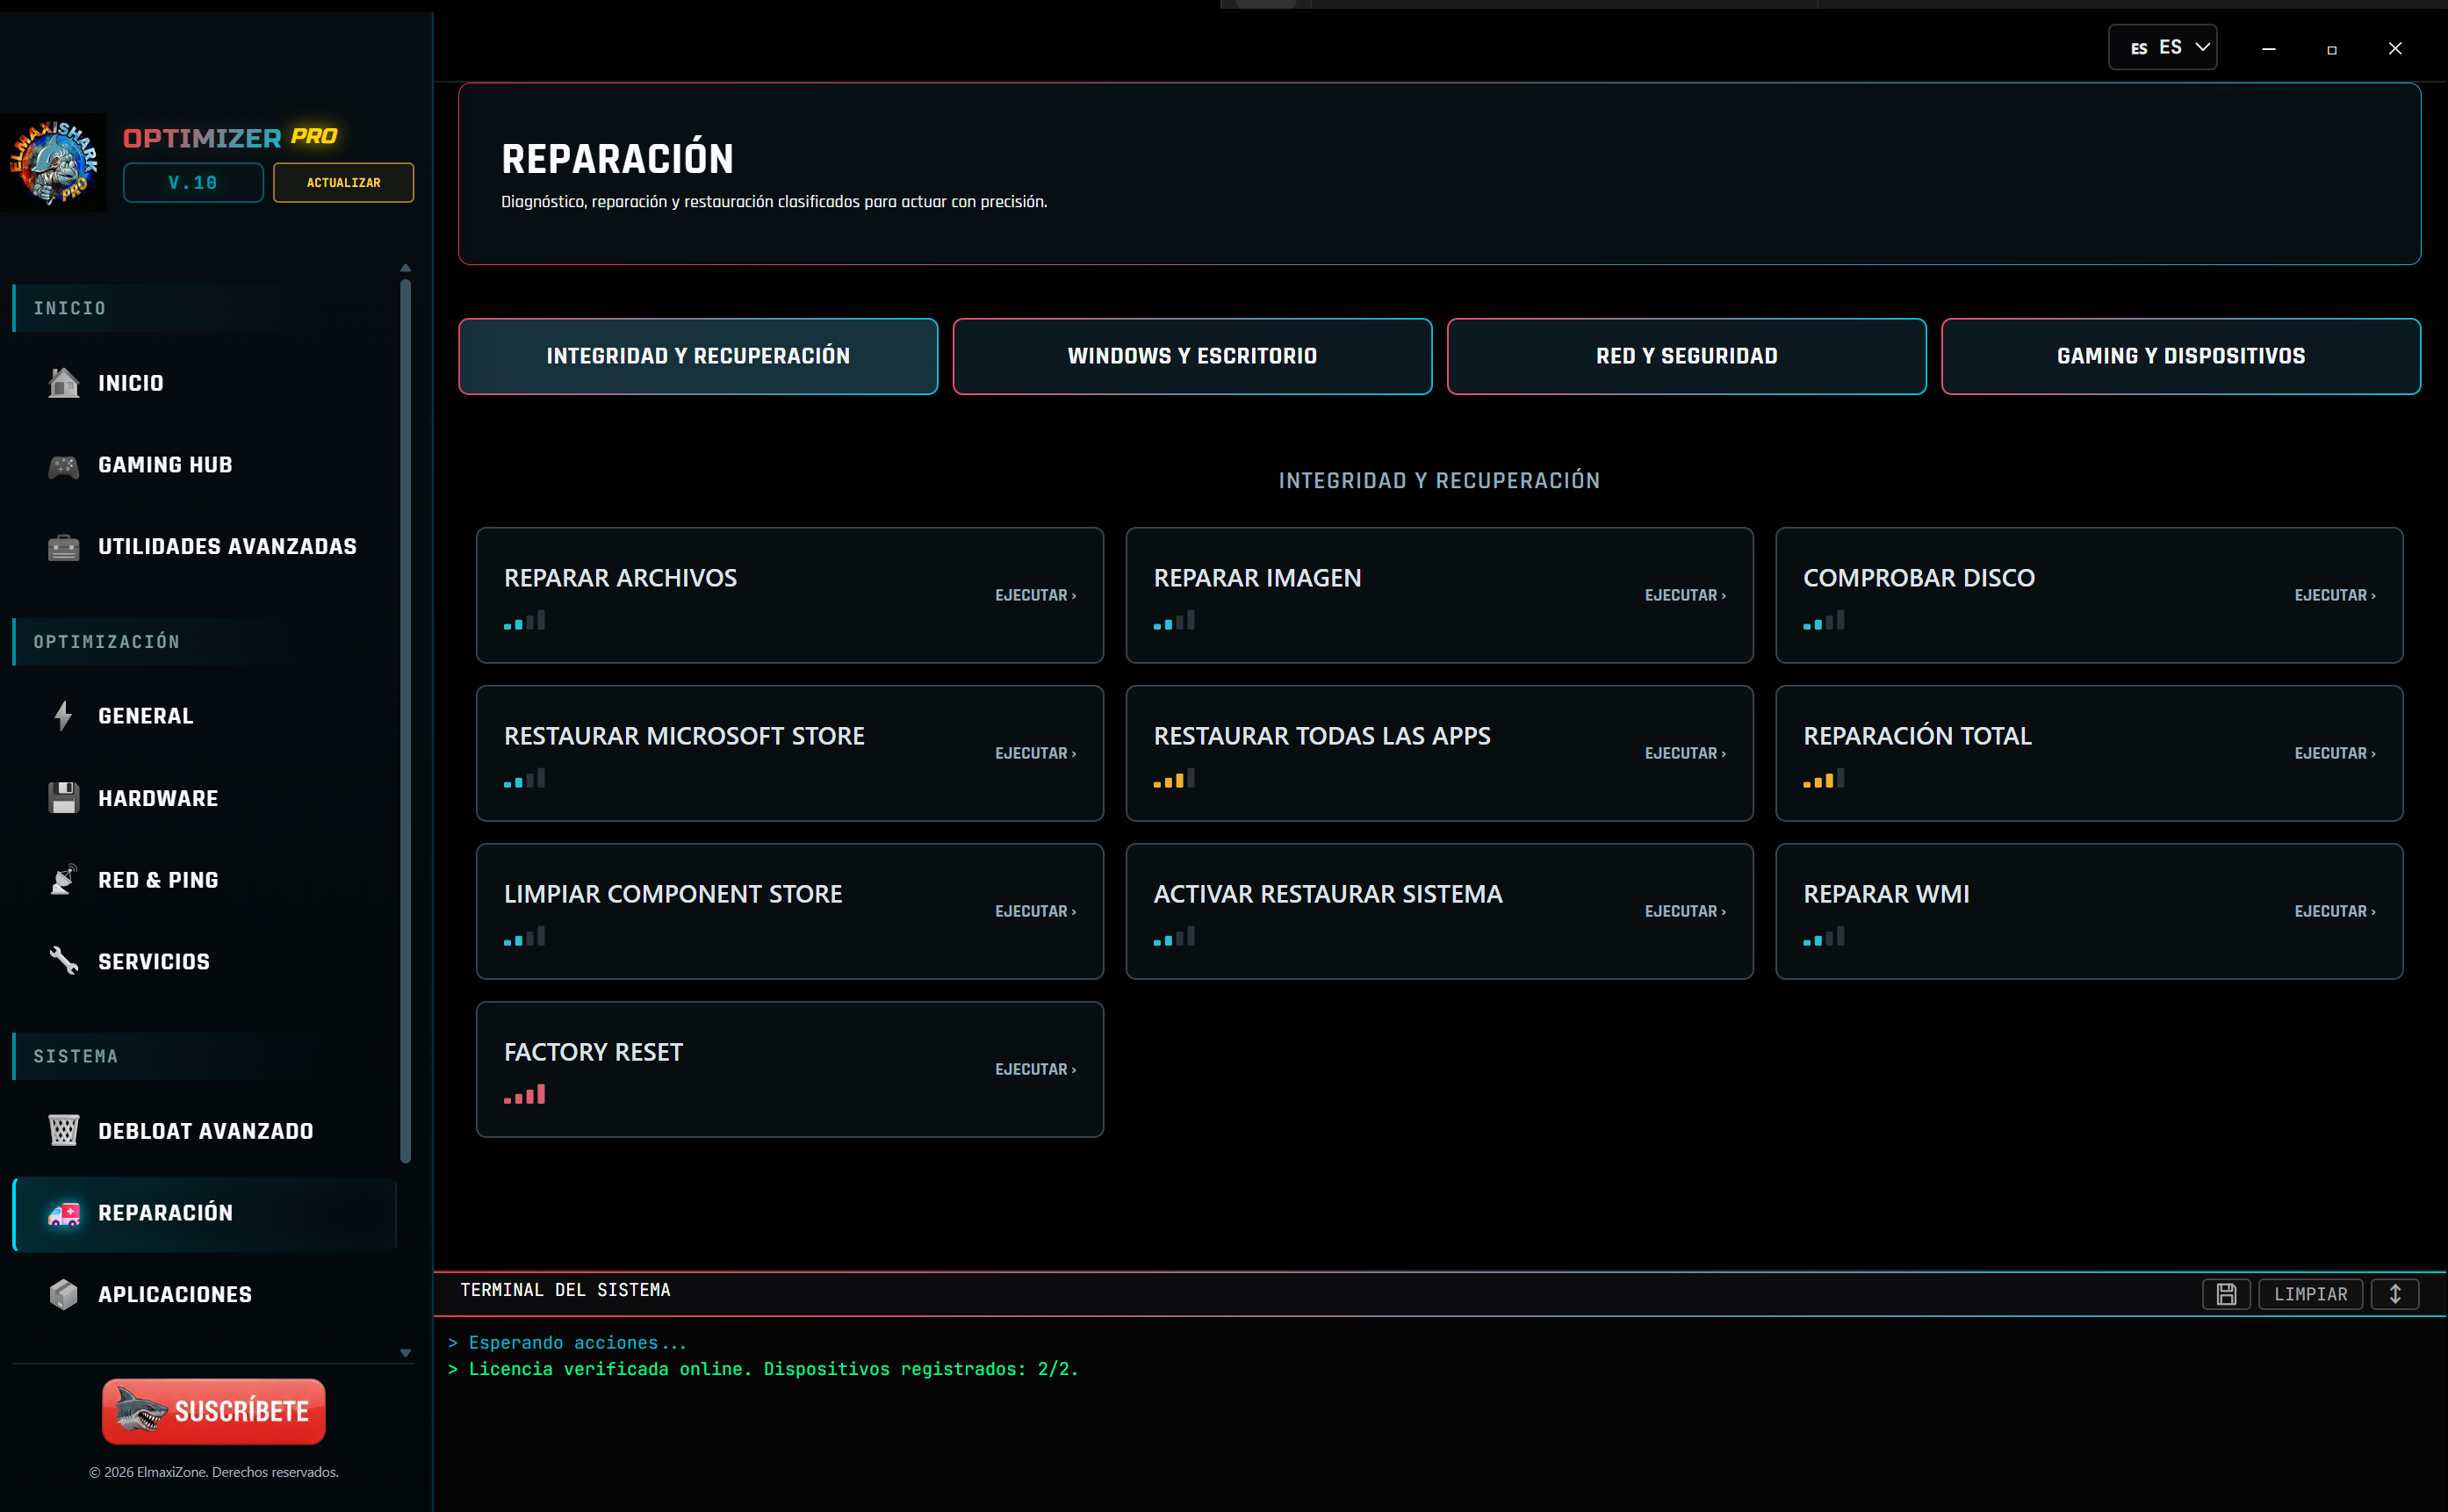Click the 'Licencia verificada online' terminal line

[764, 1369]
